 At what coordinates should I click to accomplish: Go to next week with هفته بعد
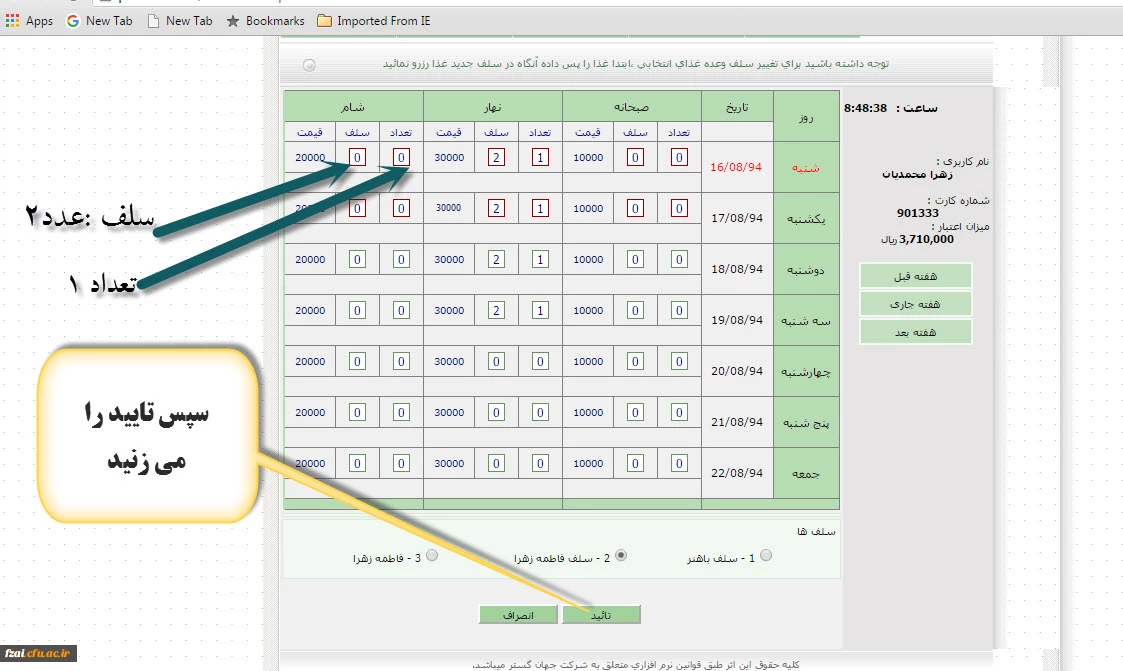point(916,332)
